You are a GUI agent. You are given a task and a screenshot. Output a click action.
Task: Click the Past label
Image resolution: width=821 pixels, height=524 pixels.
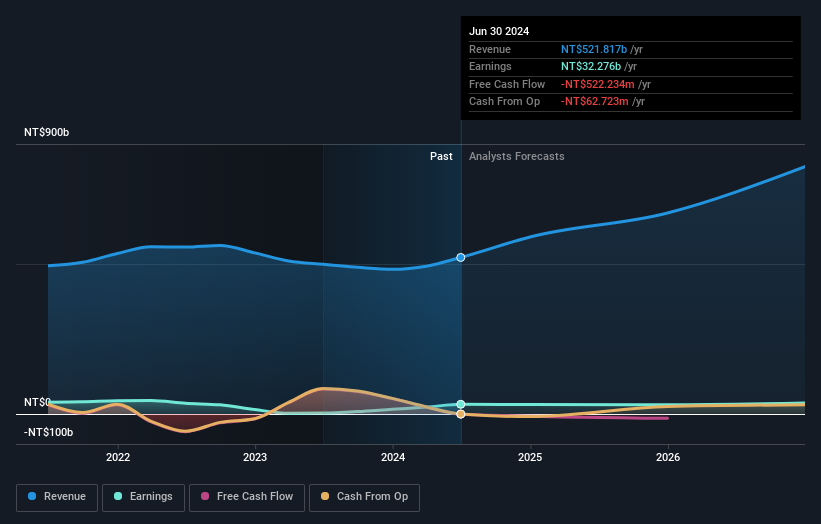[x=441, y=157]
